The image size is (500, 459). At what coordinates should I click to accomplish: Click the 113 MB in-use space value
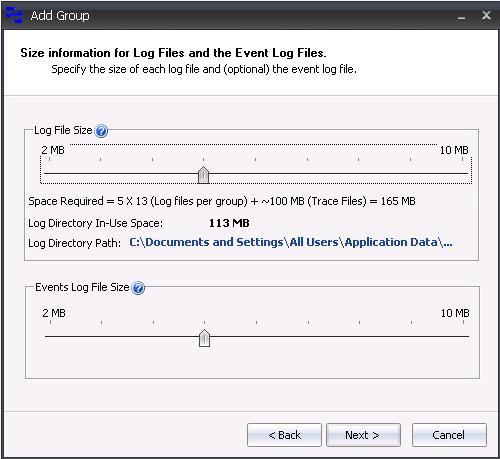pyautogui.click(x=229, y=223)
